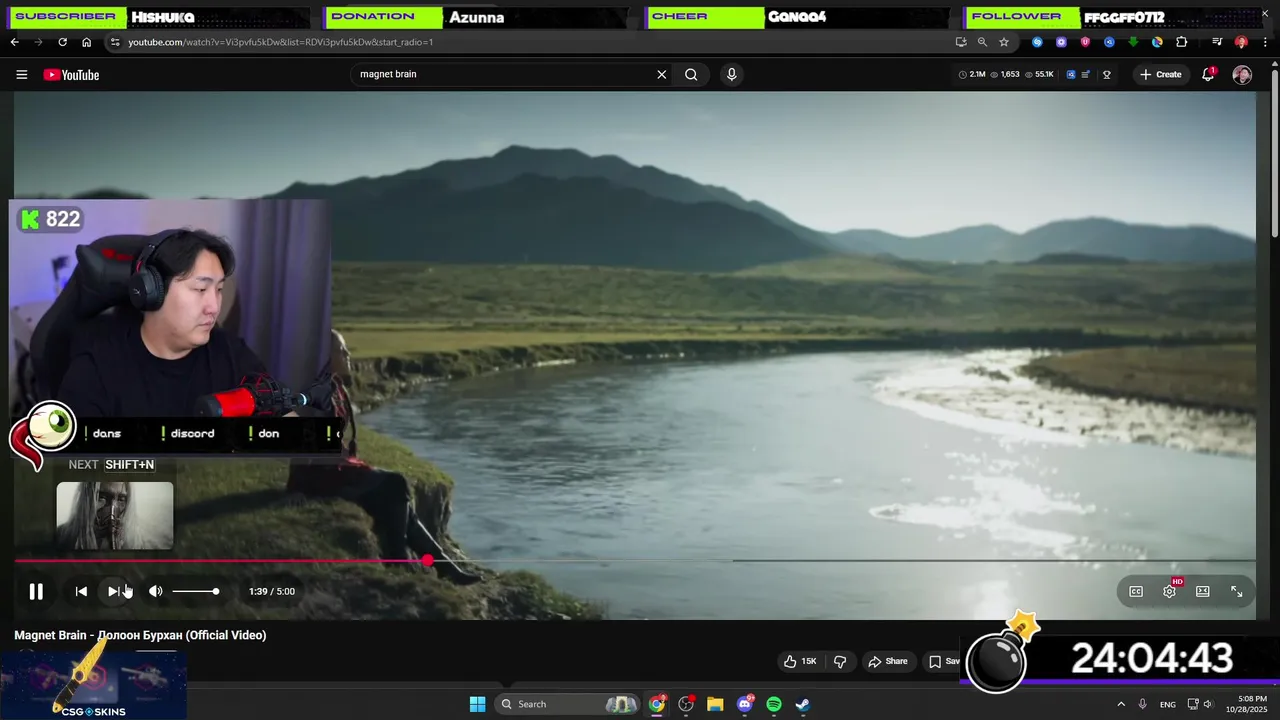Image resolution: width=1280 pixels, height=720 pixels.
Task: Enter full screen mode
Action: 1236,591
